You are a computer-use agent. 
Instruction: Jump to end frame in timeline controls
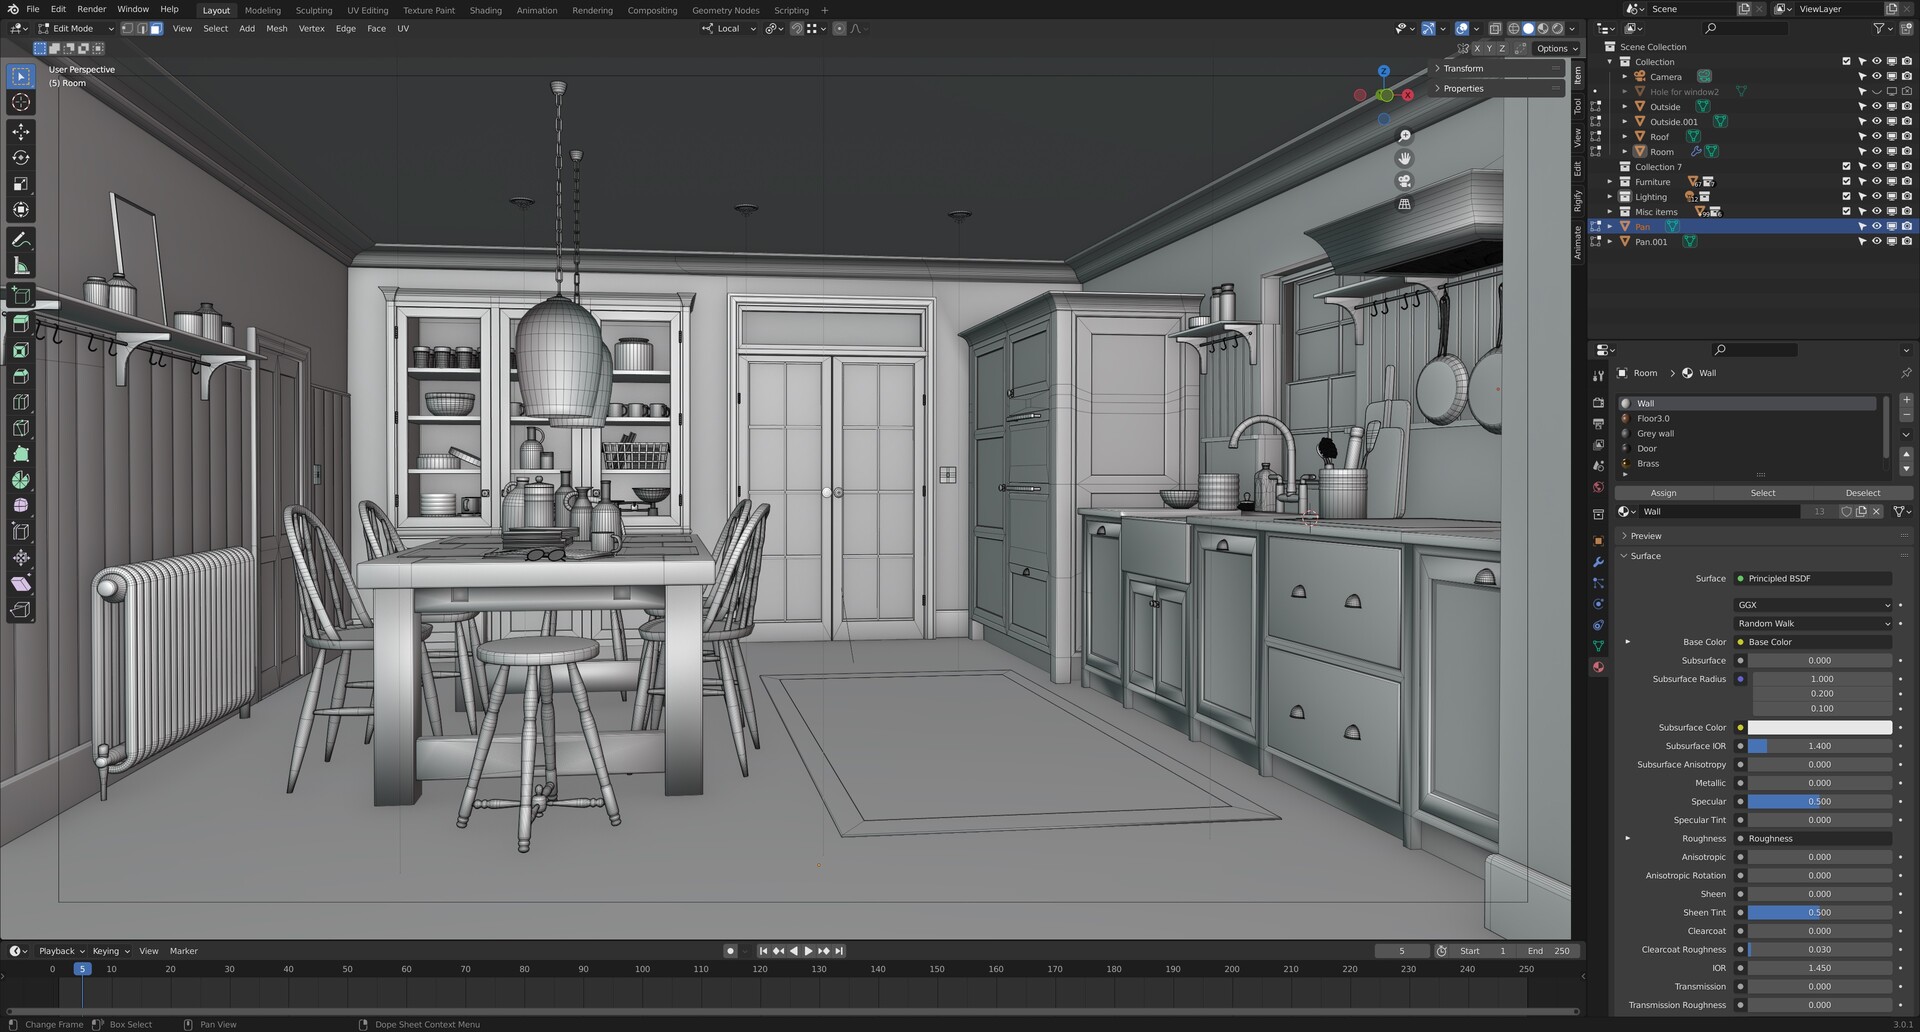839,951
